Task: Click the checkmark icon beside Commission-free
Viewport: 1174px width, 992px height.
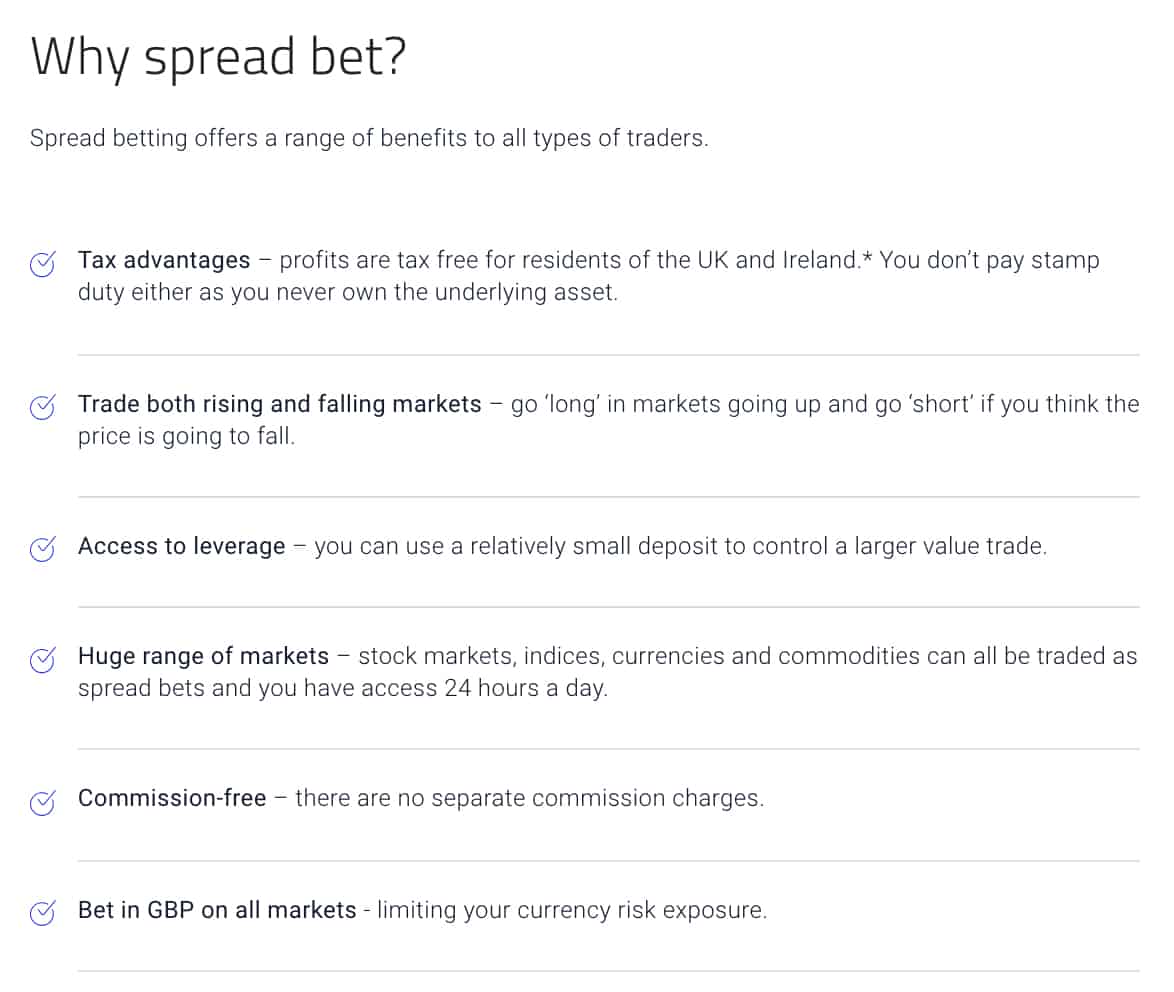Action: coord(42,802)
